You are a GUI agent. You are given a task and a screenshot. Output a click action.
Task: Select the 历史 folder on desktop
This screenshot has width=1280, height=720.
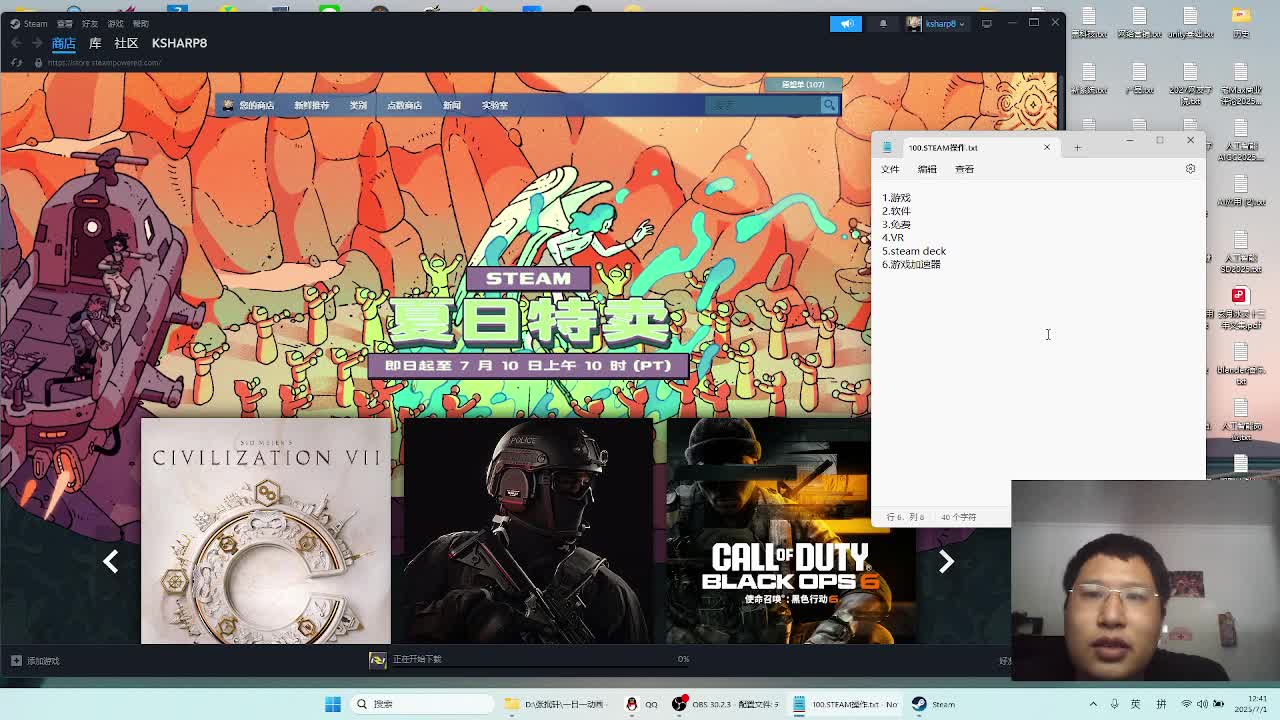[x=1240, y=22]
